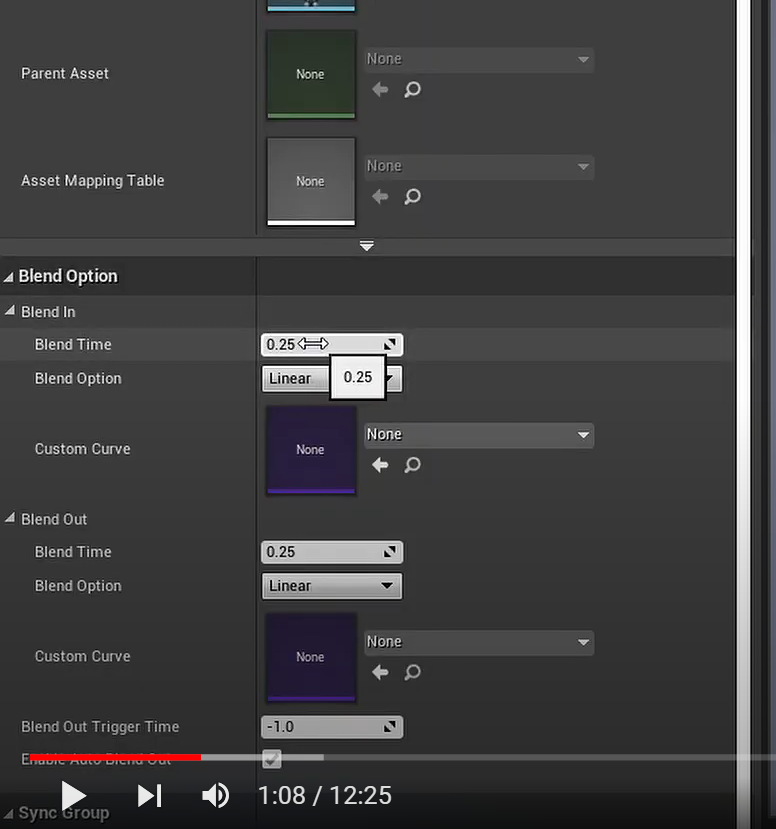Use selected asset arrow for Parent Asset
The image size is (776, 829).
[x=380, y=89]
